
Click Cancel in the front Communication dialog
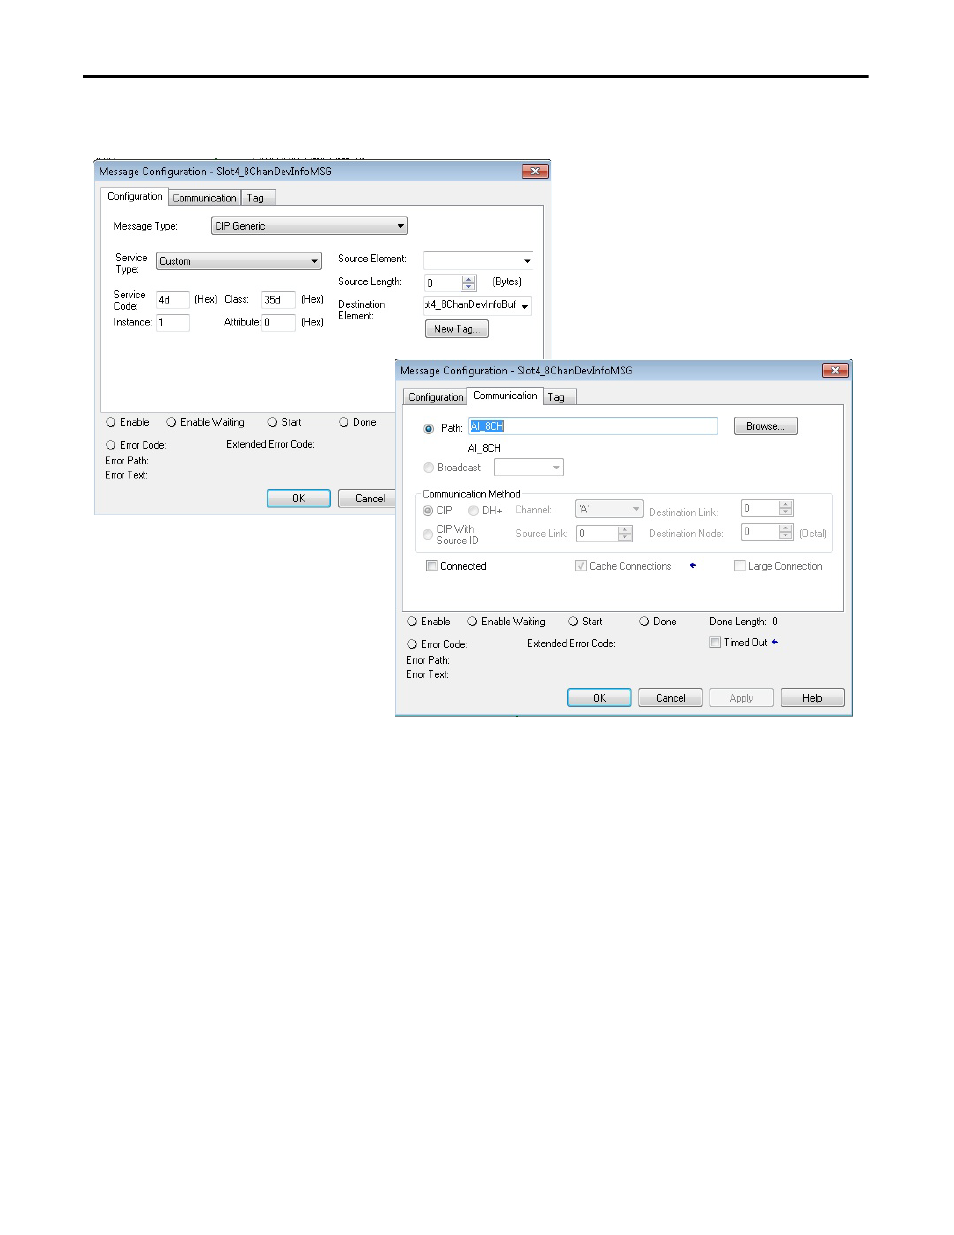[670, 698]
